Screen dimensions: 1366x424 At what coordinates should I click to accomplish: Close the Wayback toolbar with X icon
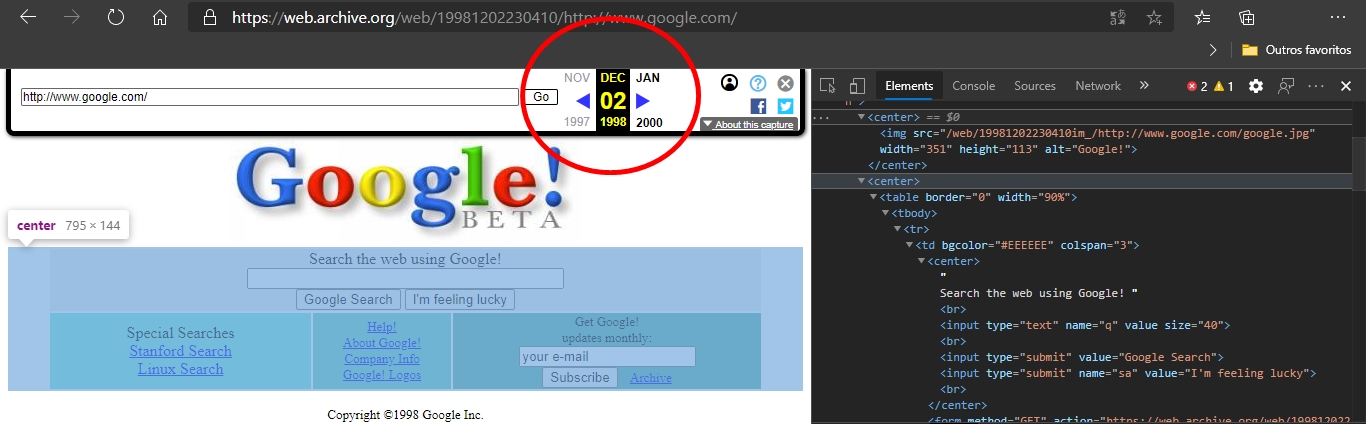coord(785,83)
